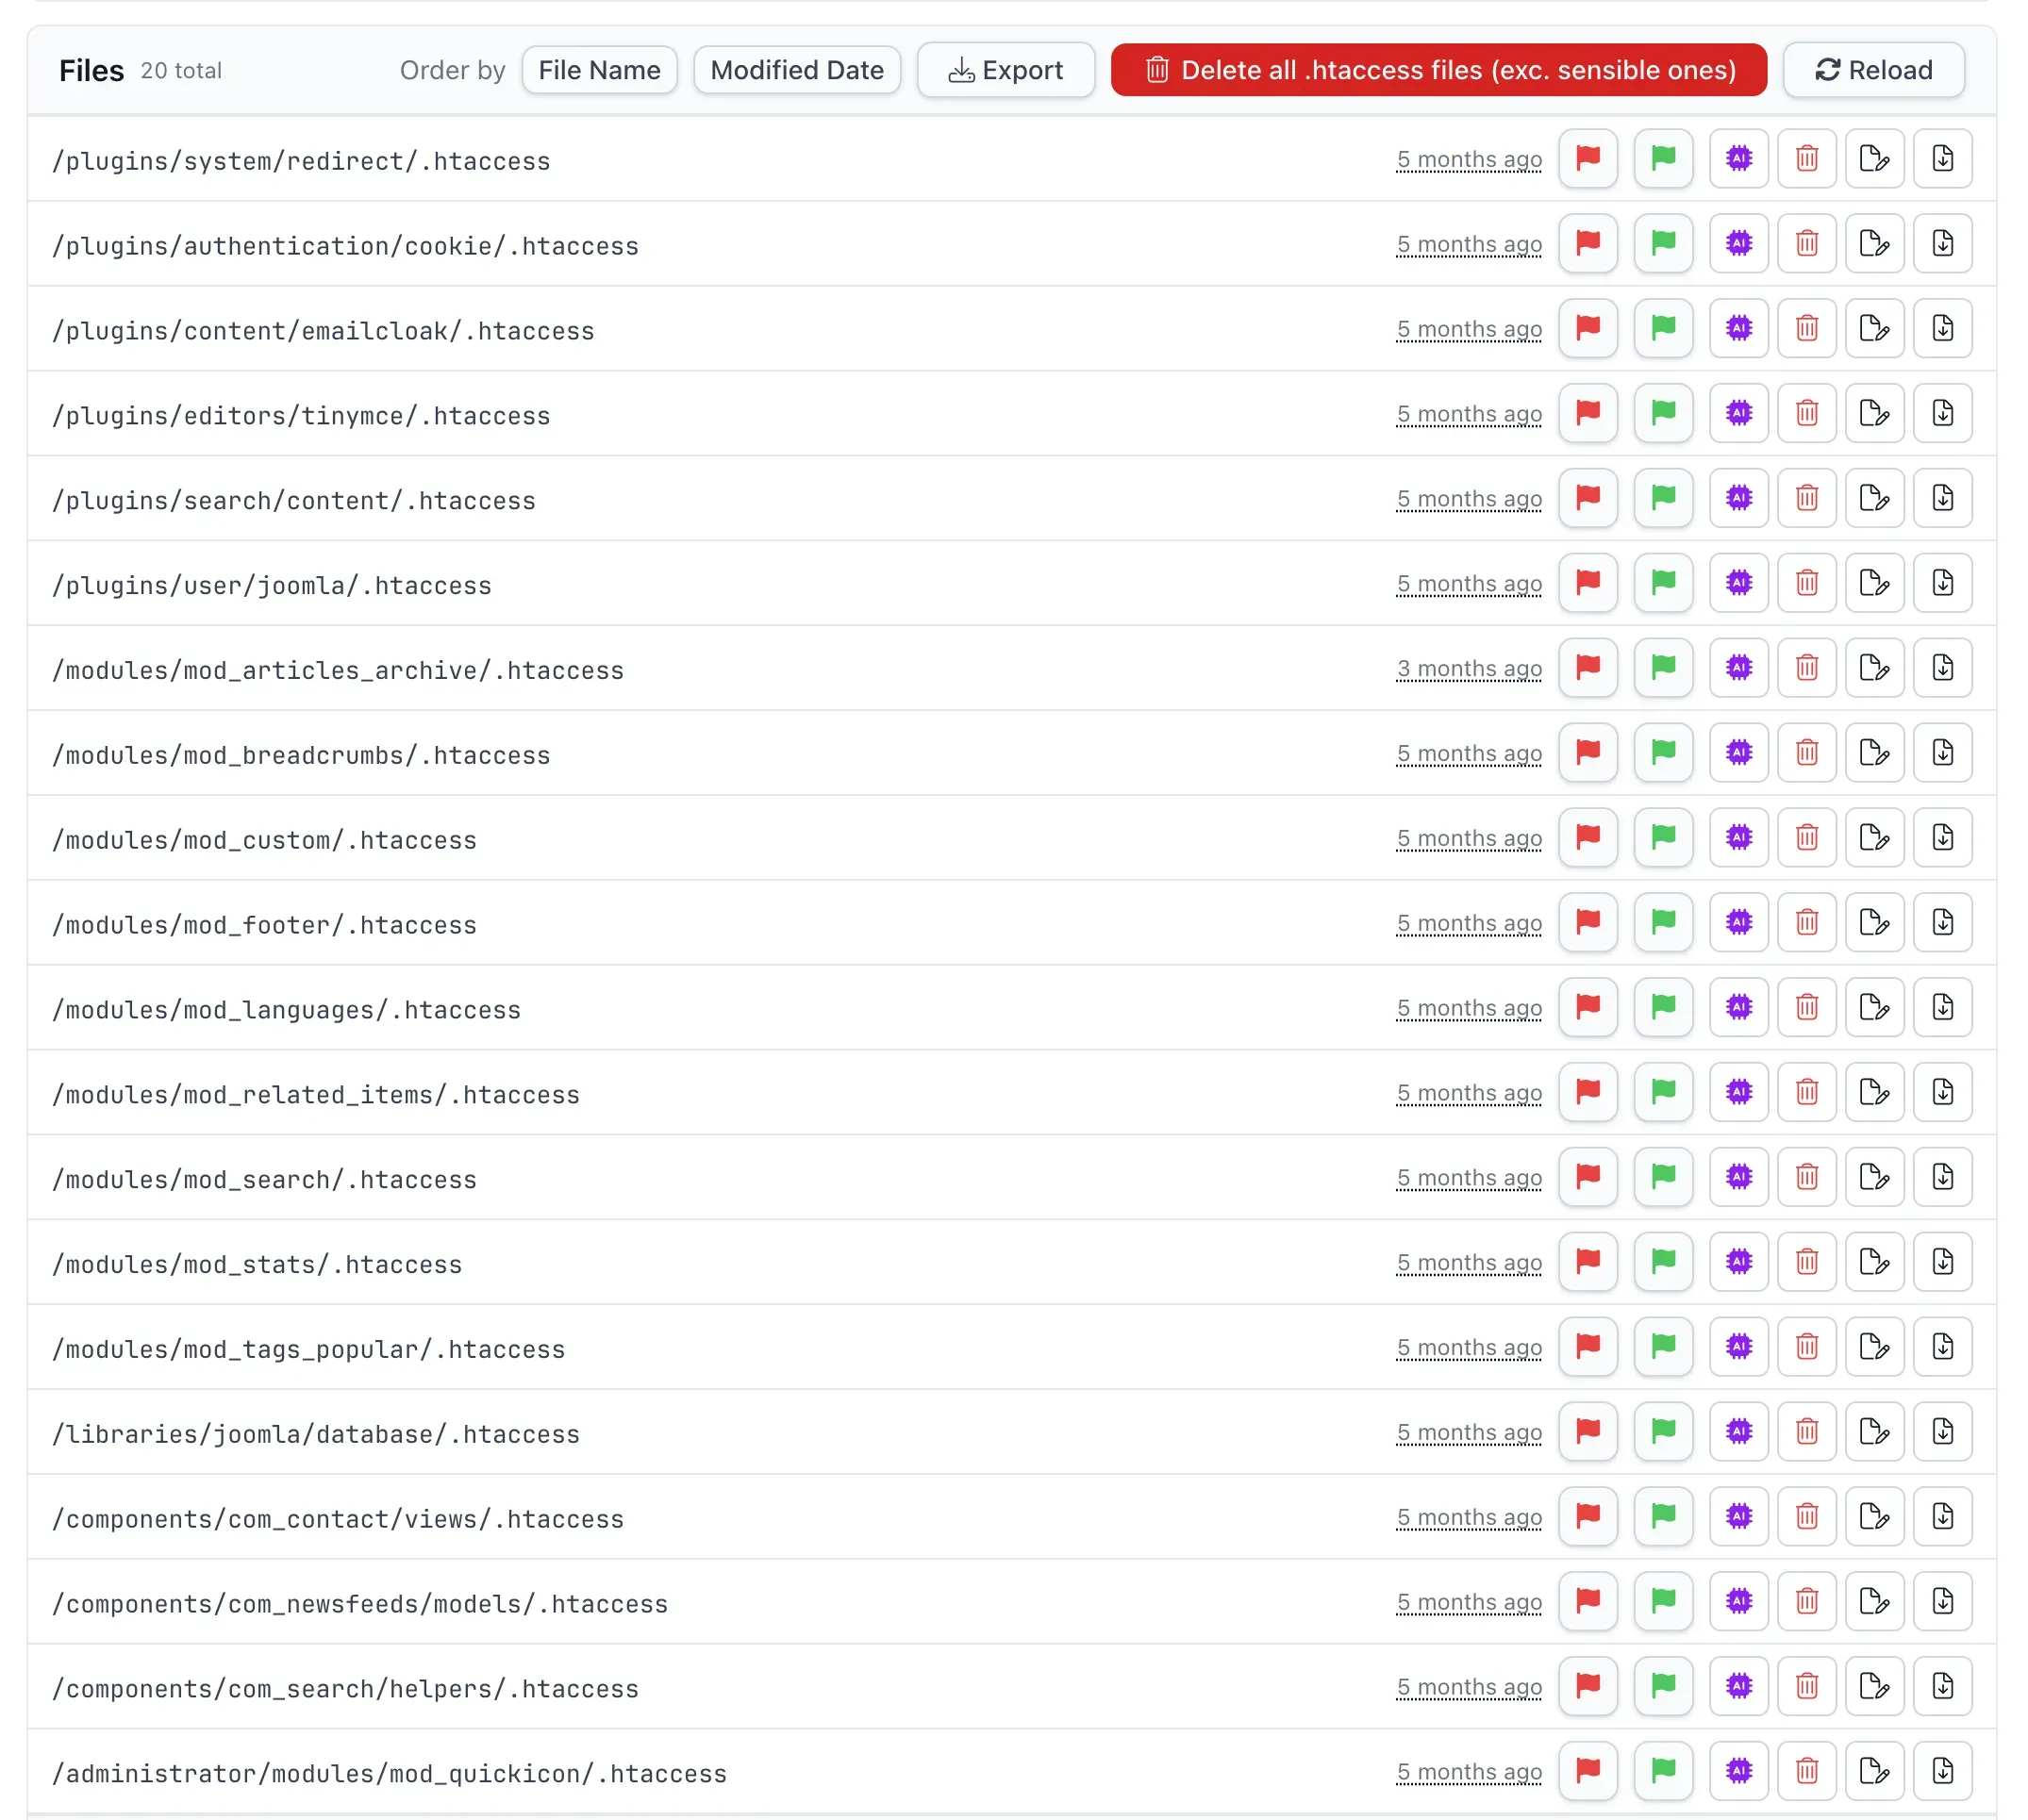The width and height of the screenshot is (2028, 1820).
Task: Run AI analysis on /plugins/search/content/.htaccess
Action: point(1739,498)
